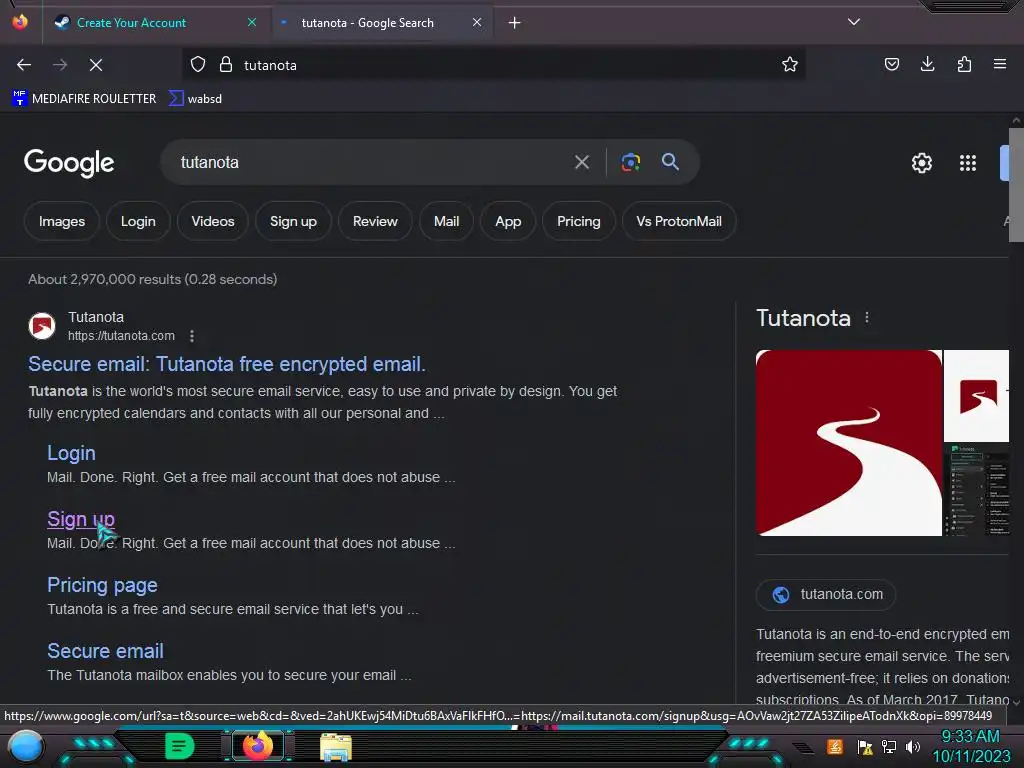The width and height of the screenshot is (1024, 768).
Task: Click the Tutanota app screenshot thumbnail
Action: click(x=977, y=490)
